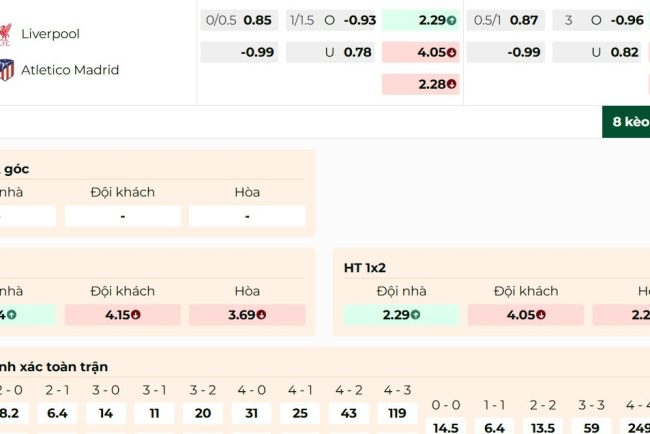Open the Atletico Madrid team name link

click(70, 70)
